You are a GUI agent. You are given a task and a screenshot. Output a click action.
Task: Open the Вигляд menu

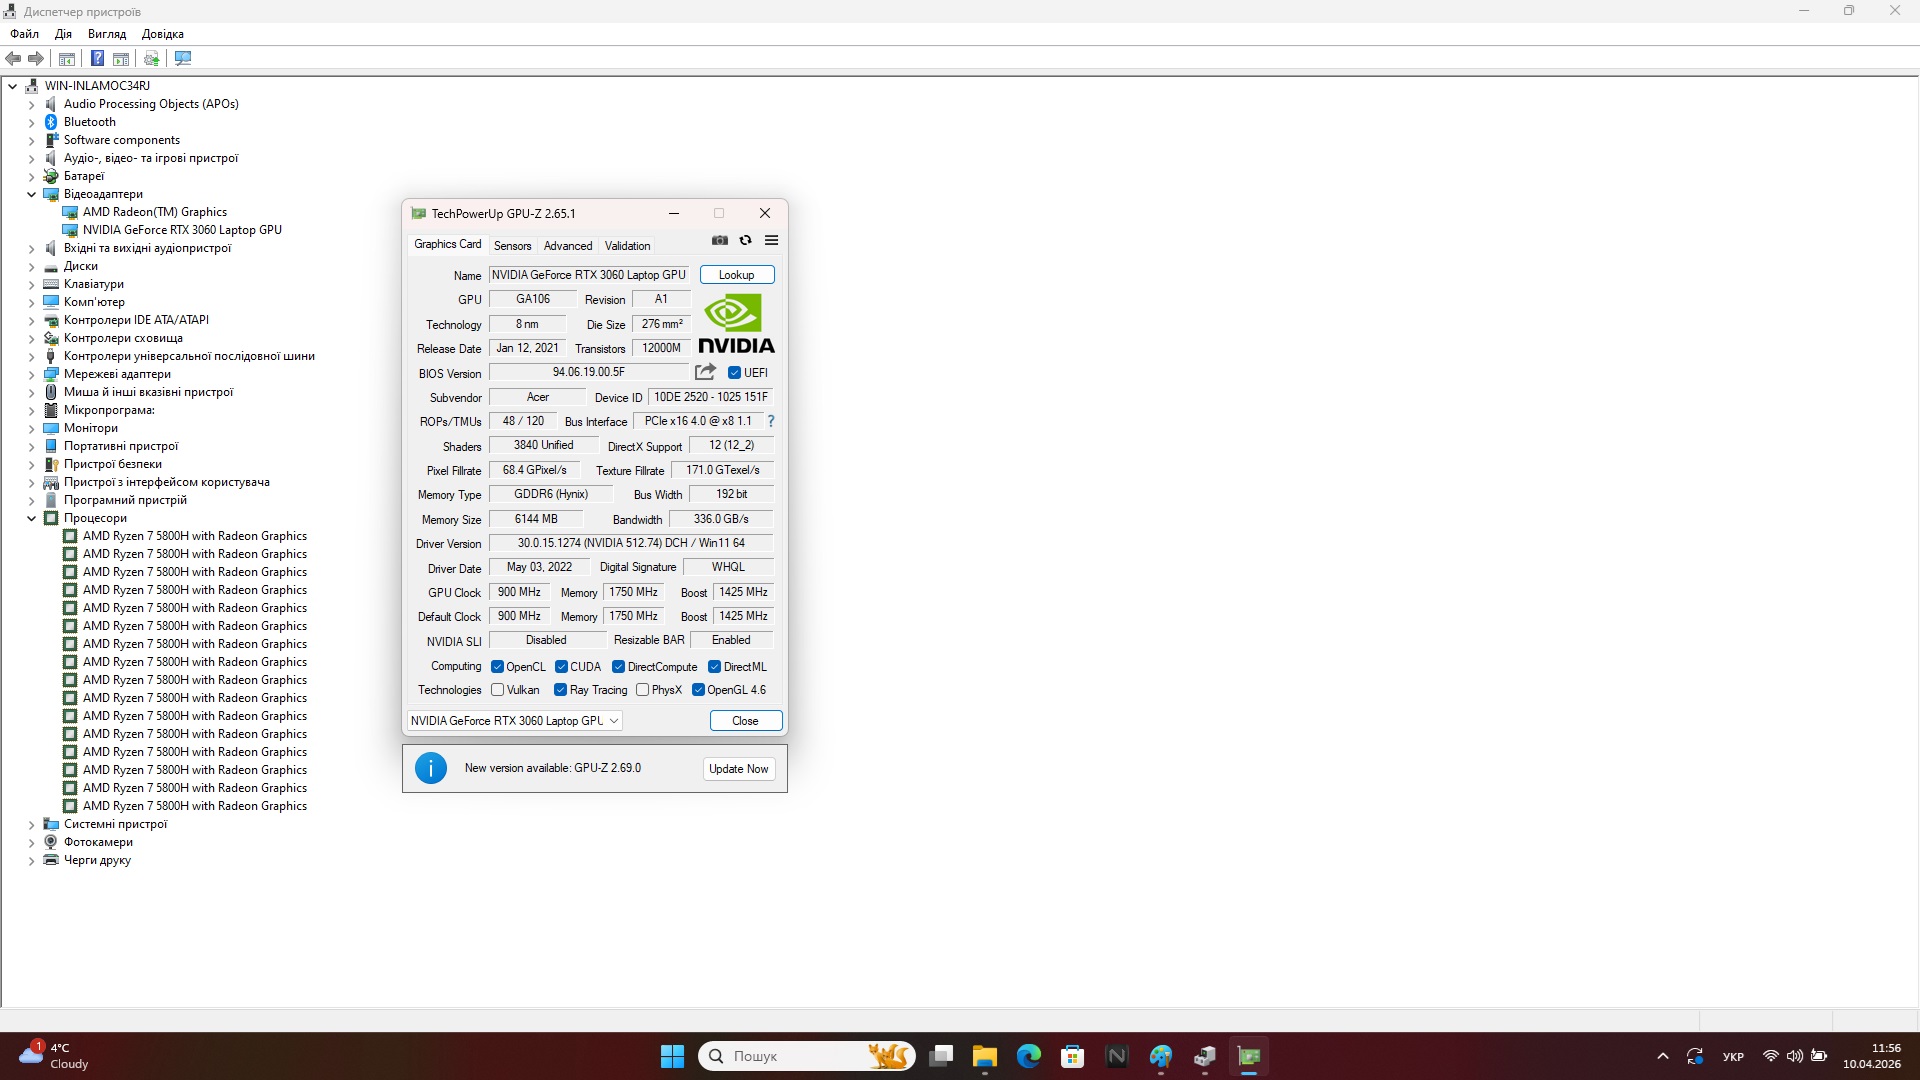pyautogui.click(x=107, y=34)
